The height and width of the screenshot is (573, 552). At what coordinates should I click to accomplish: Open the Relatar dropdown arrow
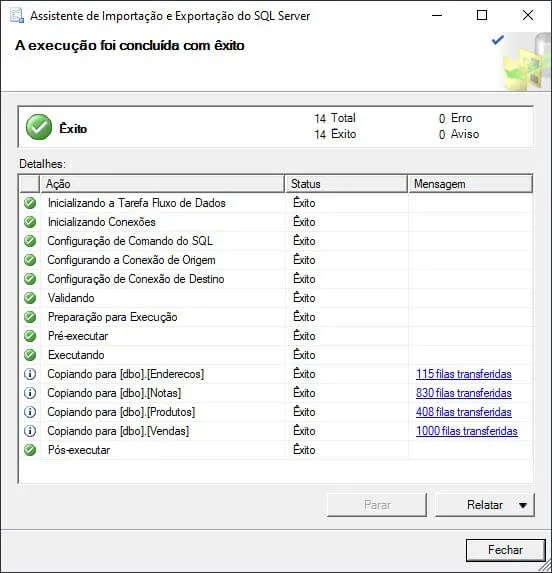[523, 505]
